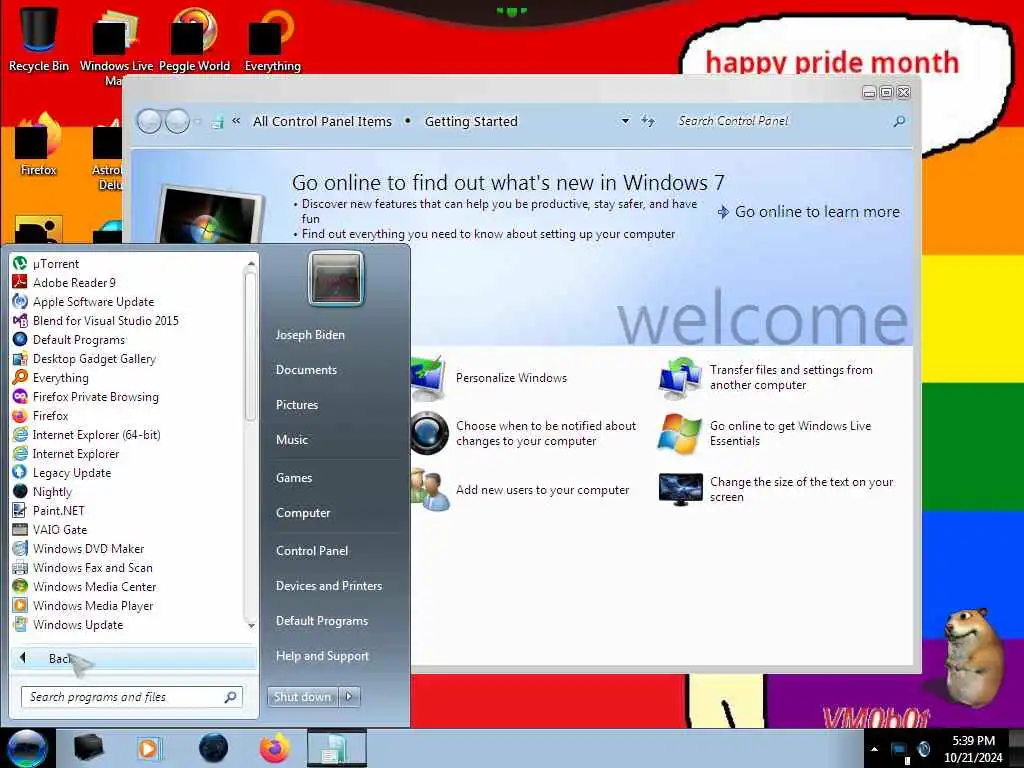Viewport: 1024px width, 768px height.
Task: Click the All Control Panel Items breadcrumb
Action: click(x=323, y=121)
